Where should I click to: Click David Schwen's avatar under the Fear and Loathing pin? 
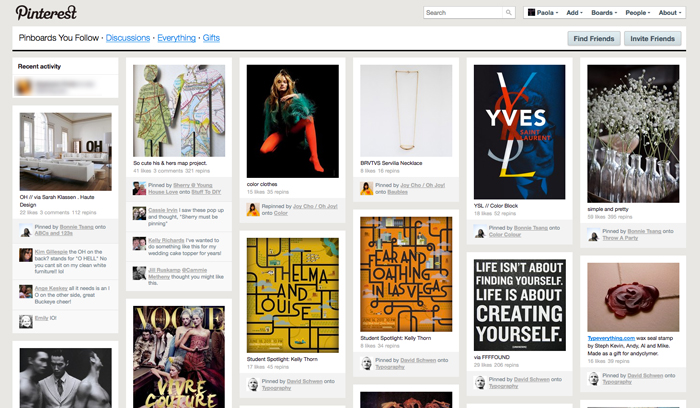[x=367, y=363]
